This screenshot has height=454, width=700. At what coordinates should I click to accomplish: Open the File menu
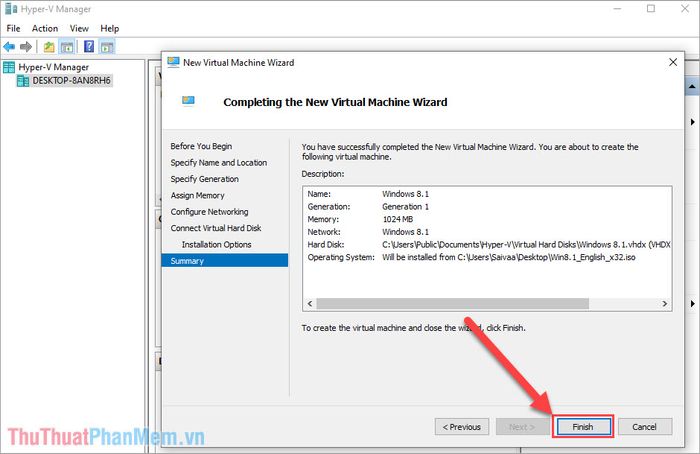13,29
